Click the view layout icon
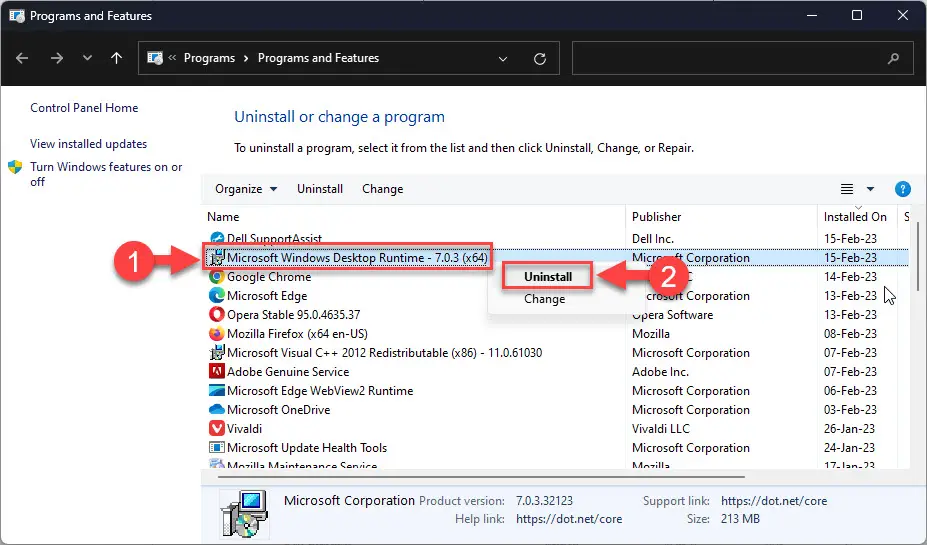The width and height of the screenshot is (927, 545). click(x=847, y=189)
